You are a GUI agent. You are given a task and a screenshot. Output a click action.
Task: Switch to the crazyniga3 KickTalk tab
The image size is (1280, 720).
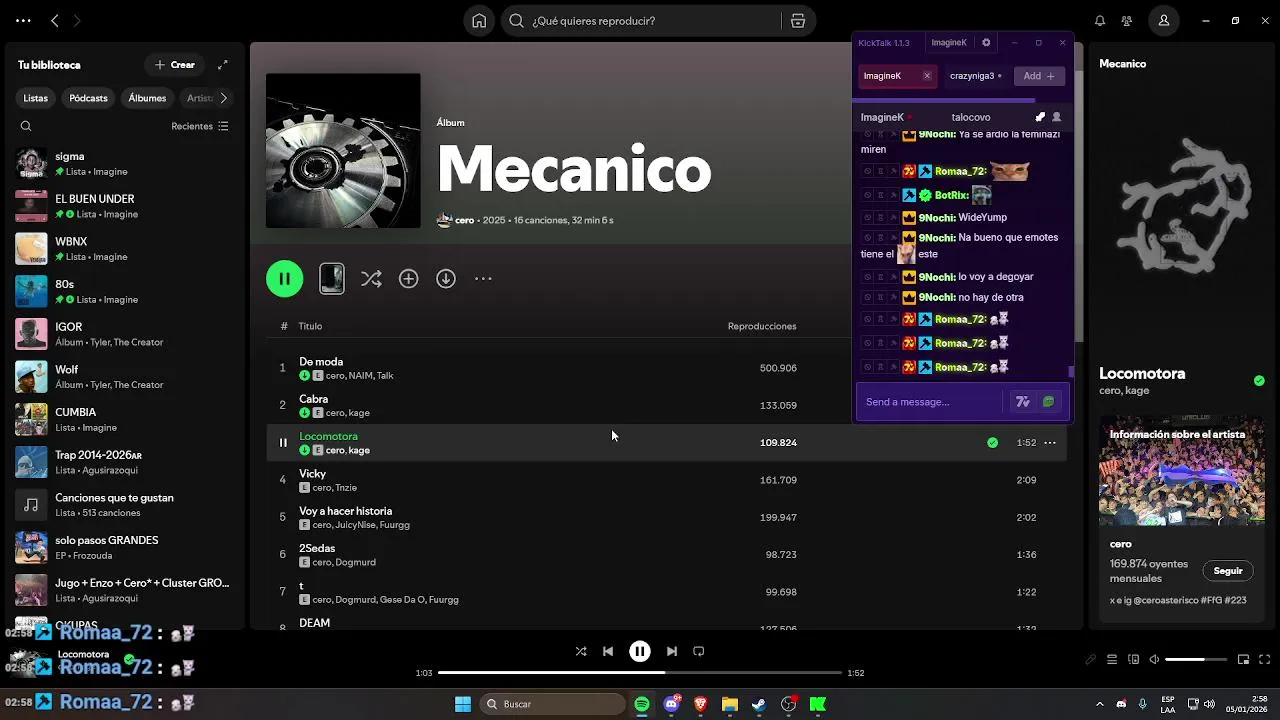[x=976, y=76]
